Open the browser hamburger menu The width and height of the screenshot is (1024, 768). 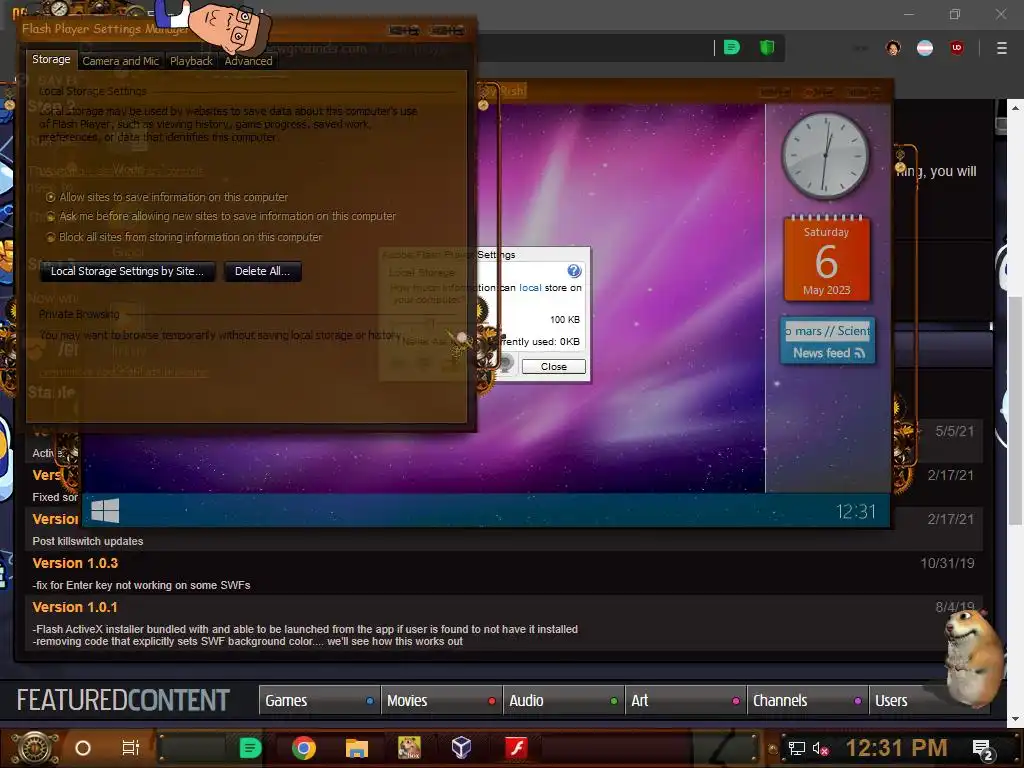1001,48
